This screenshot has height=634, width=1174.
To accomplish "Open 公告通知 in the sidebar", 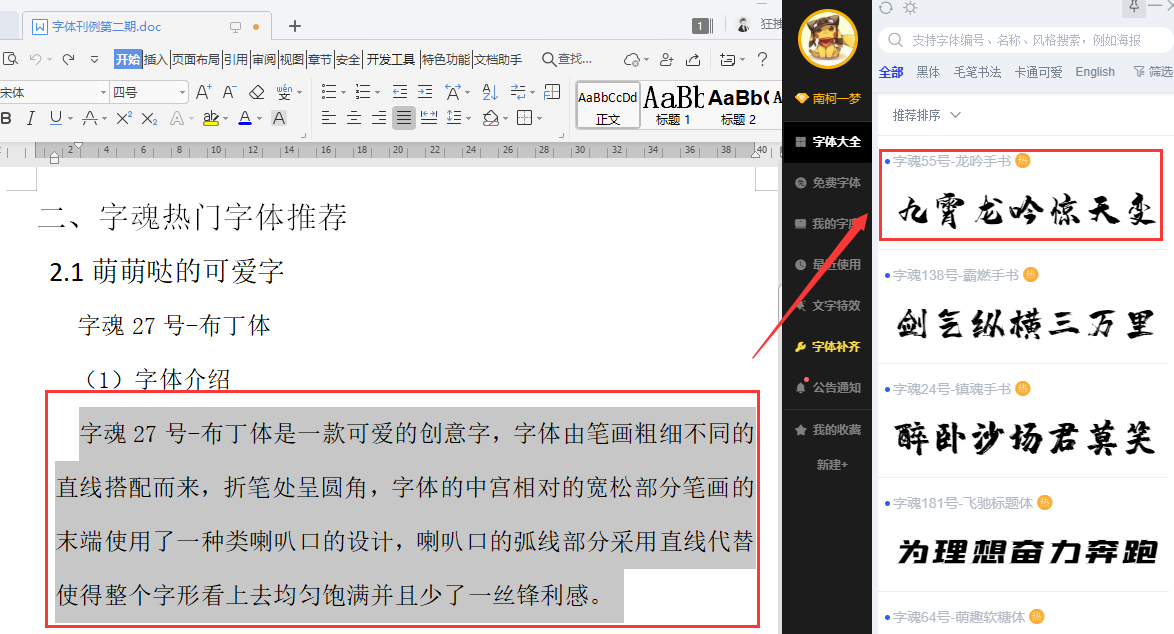I will 827,388.
